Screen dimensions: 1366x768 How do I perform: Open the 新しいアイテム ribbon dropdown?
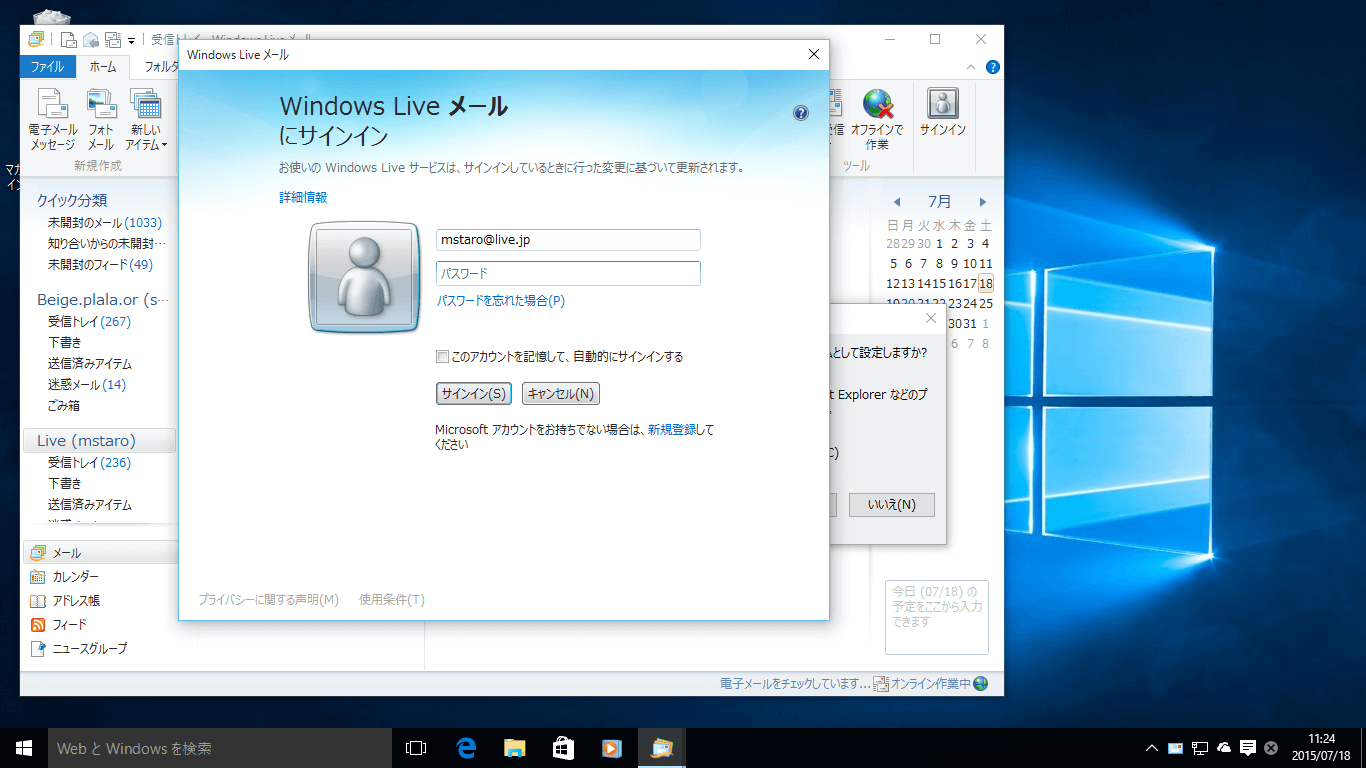click(146, 119)
